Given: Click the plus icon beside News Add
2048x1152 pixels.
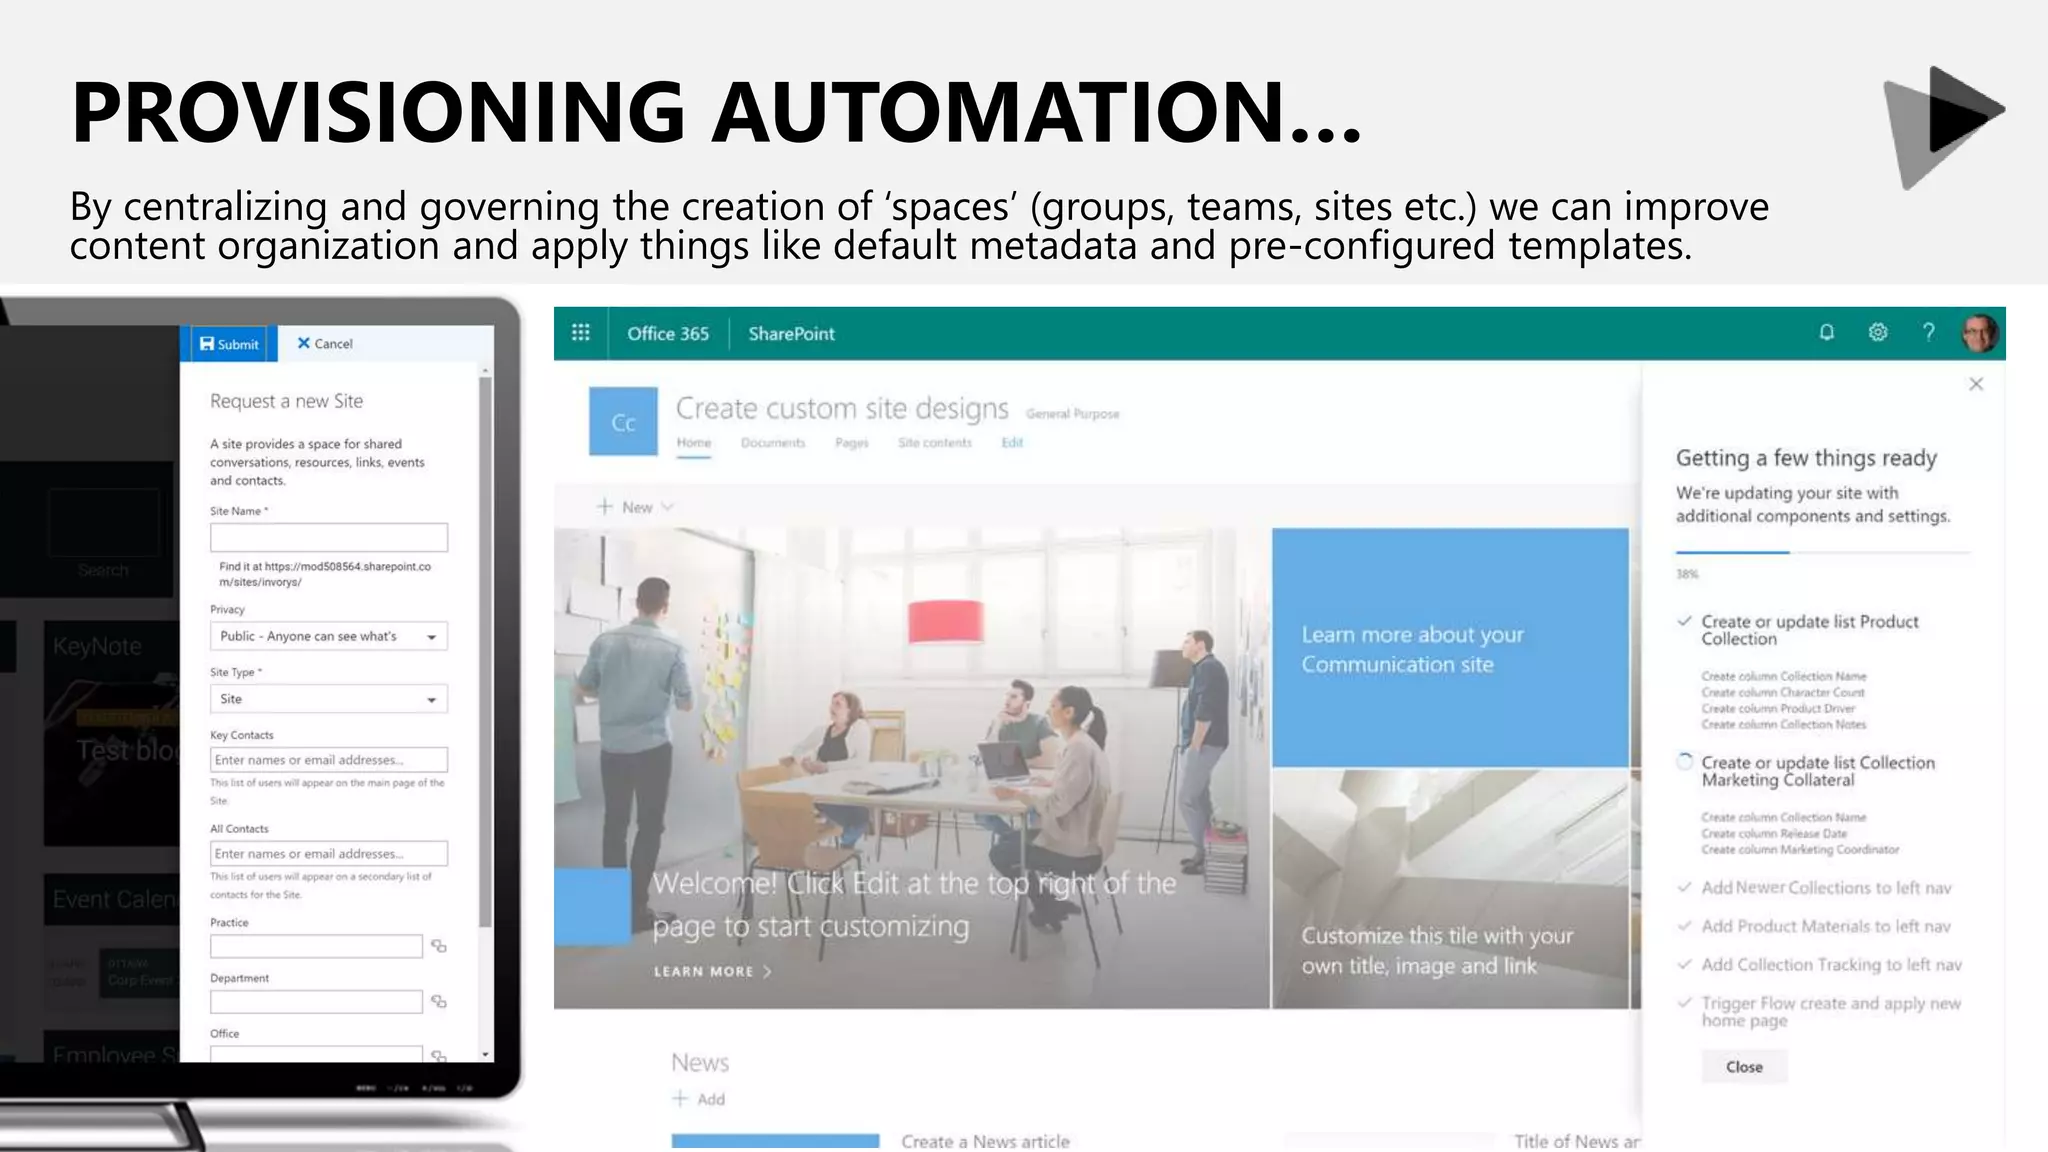Looking at the screenshot, I should (680, 1099).
